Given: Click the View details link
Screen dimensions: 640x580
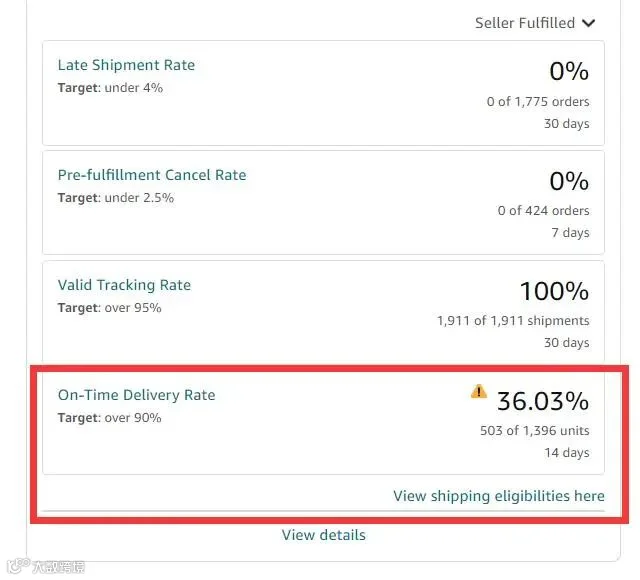Looking at the screenshot, I should click(324, 535).
